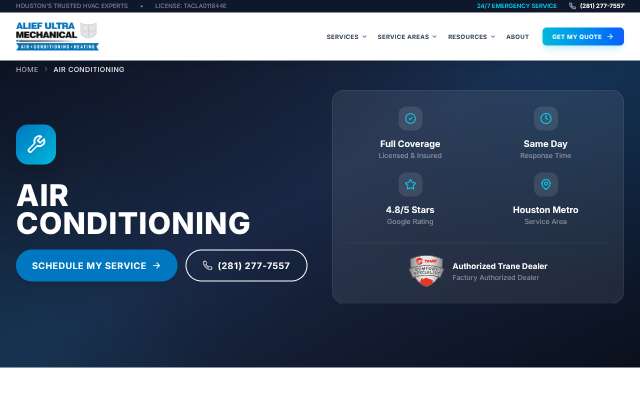Click the 4.8/5 Stars star icon
Viewport: 640px width, 400px height.
(410, 184)
